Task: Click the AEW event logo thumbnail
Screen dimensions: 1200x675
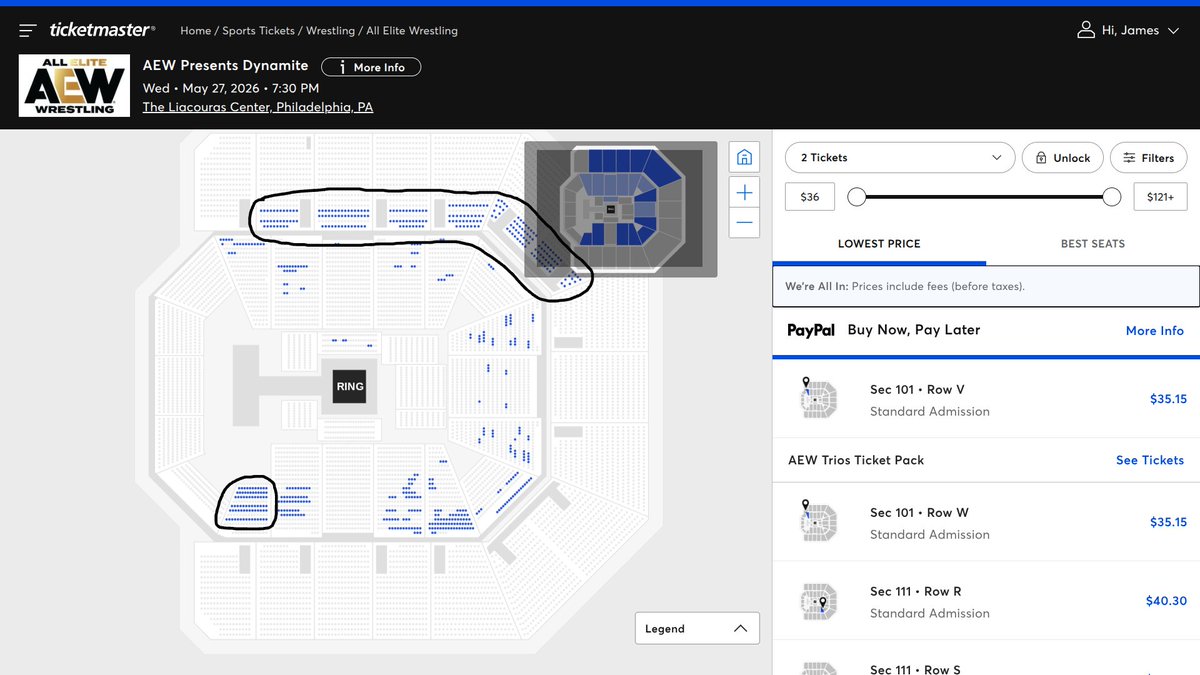Action: click(75, 86)
